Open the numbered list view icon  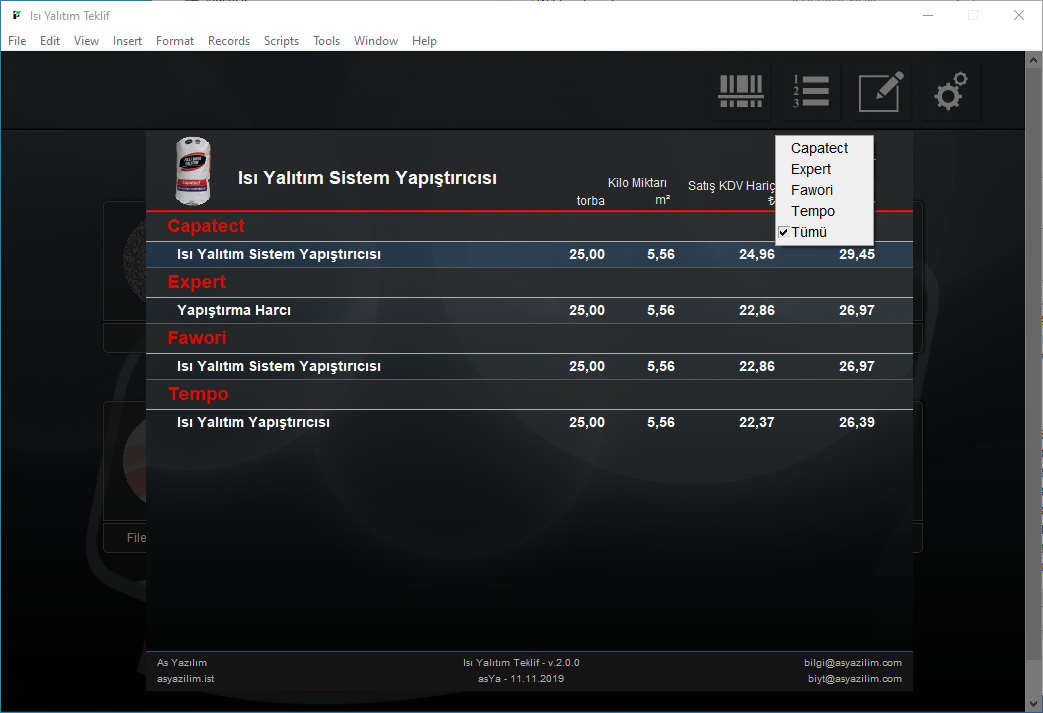(810, 91)
